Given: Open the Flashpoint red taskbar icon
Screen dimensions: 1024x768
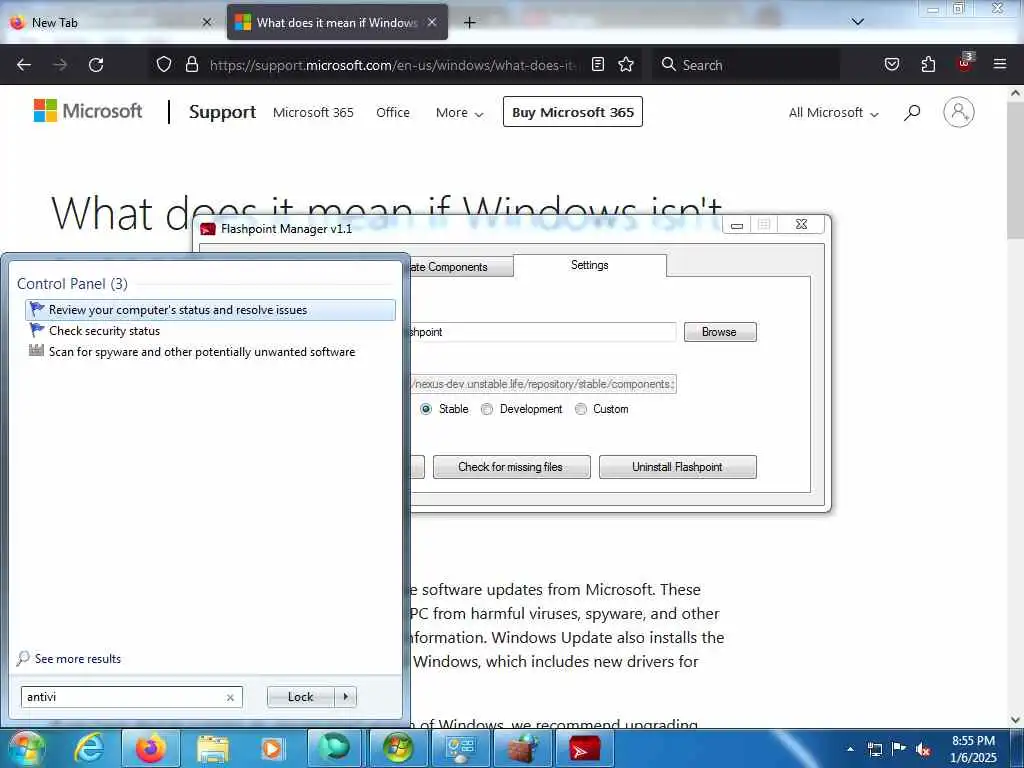Looking at the screenshot, I should [583, 748].
